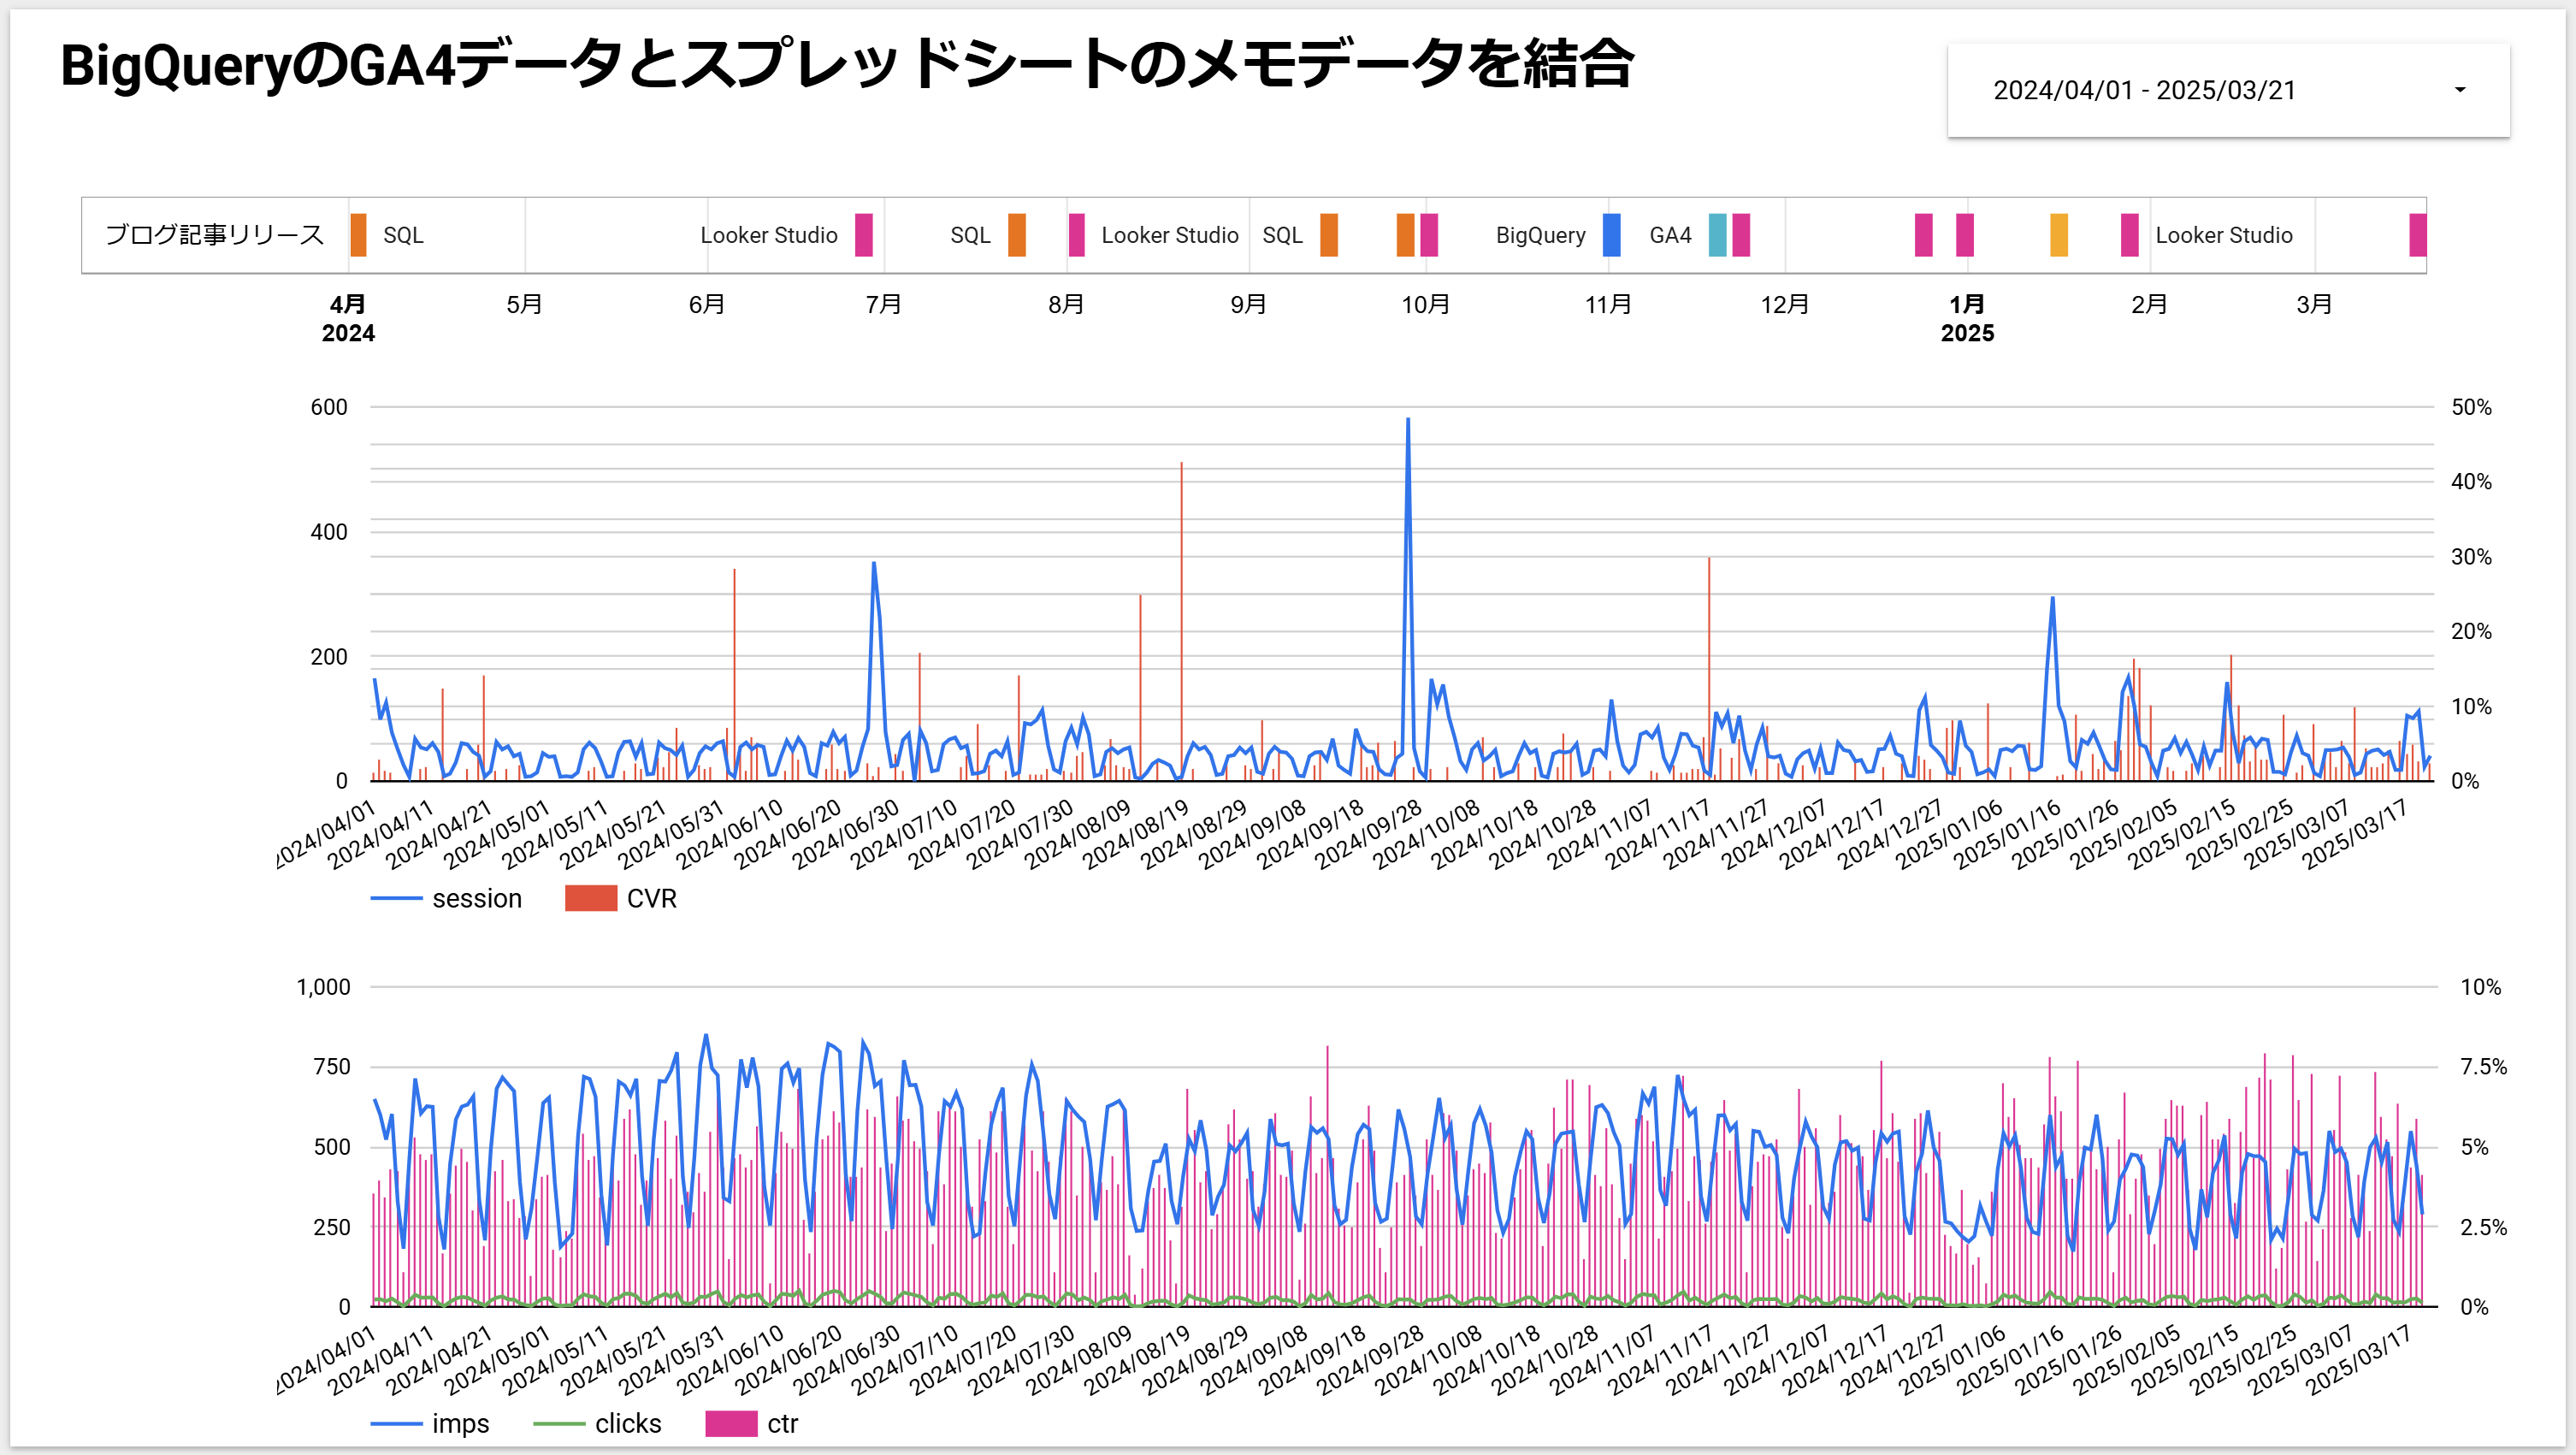Viewport: 2576px width, 1455px height.
Task: Select teal GA4 marker in mid November
Action: click(x=1717, y=235)
